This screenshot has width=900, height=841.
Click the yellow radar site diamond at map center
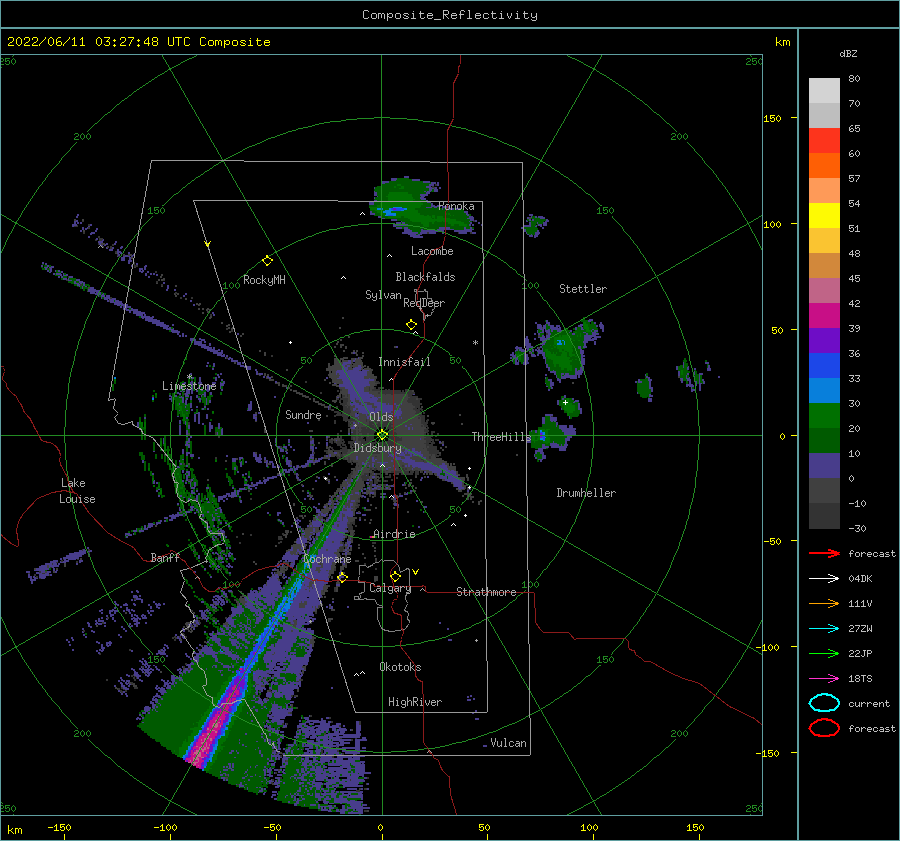click(x=382, y=435)
